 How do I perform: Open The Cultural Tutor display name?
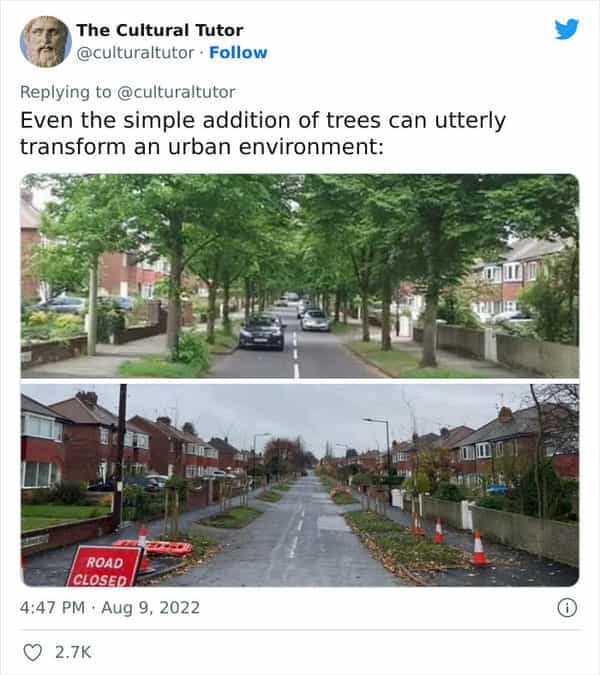tap(160, 30)
